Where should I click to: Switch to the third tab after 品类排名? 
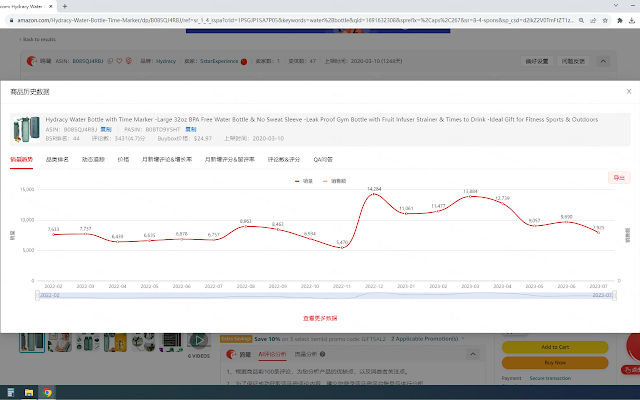coord(93,160)
